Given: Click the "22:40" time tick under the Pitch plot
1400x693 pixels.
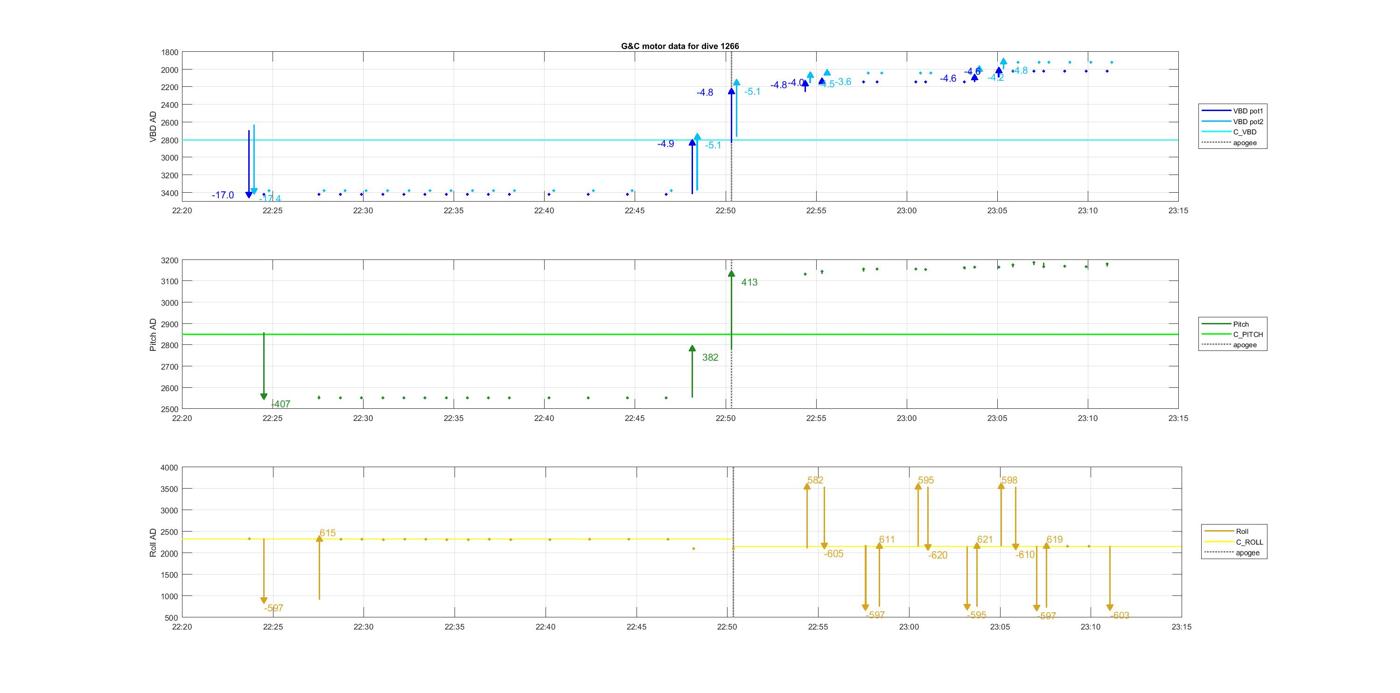Looking at the screenshot, I should tap(544, 418).
